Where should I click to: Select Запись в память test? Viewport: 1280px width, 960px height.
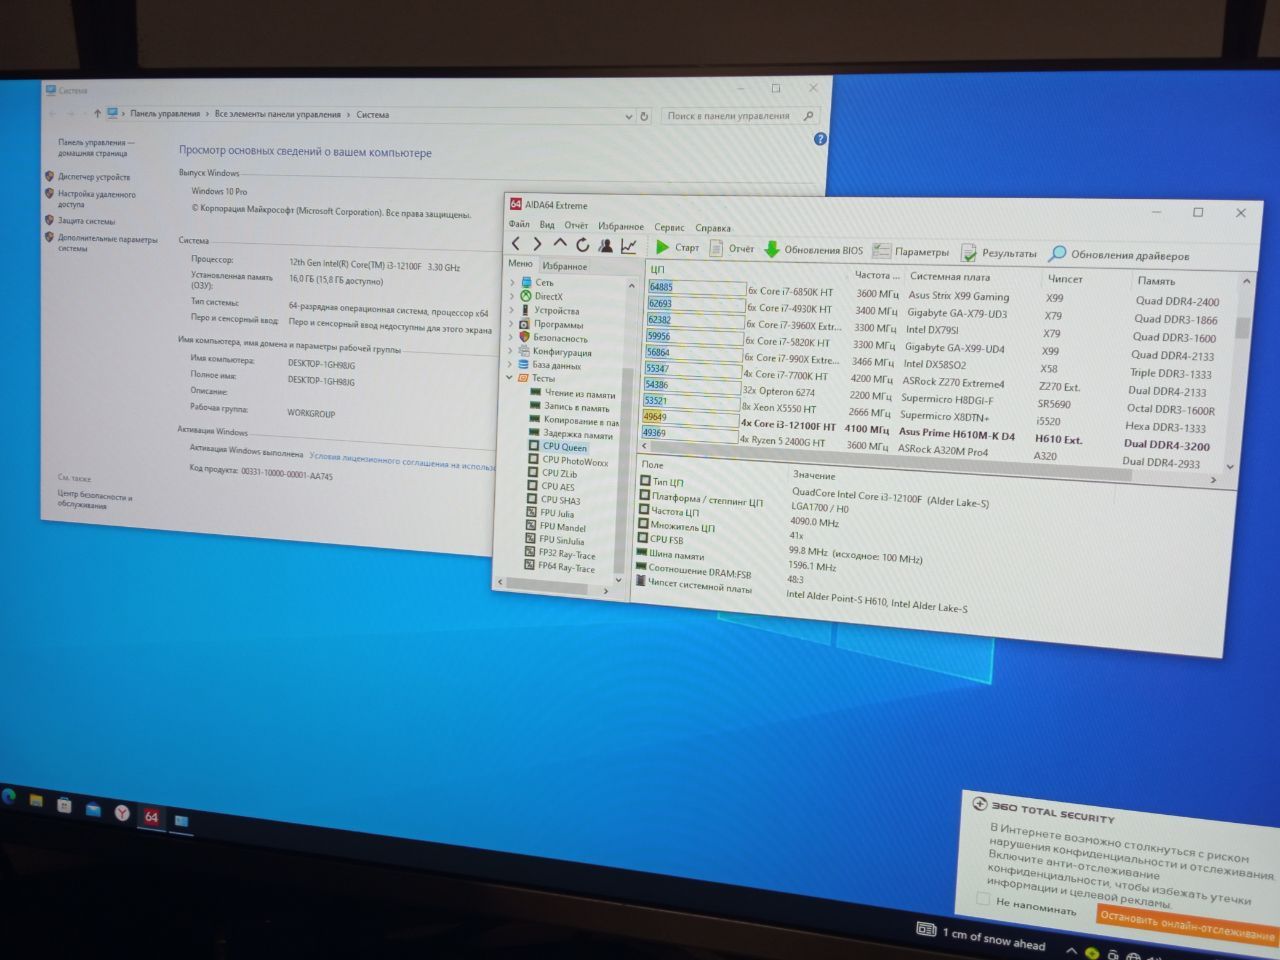[569, 407]
